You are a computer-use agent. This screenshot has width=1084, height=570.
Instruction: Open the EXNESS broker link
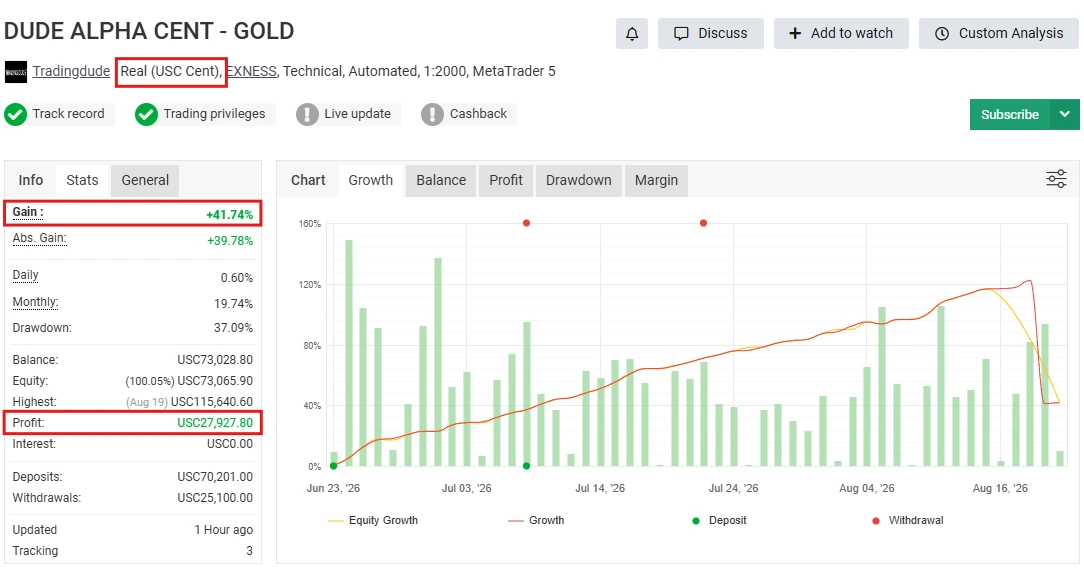tap(252, 71)
